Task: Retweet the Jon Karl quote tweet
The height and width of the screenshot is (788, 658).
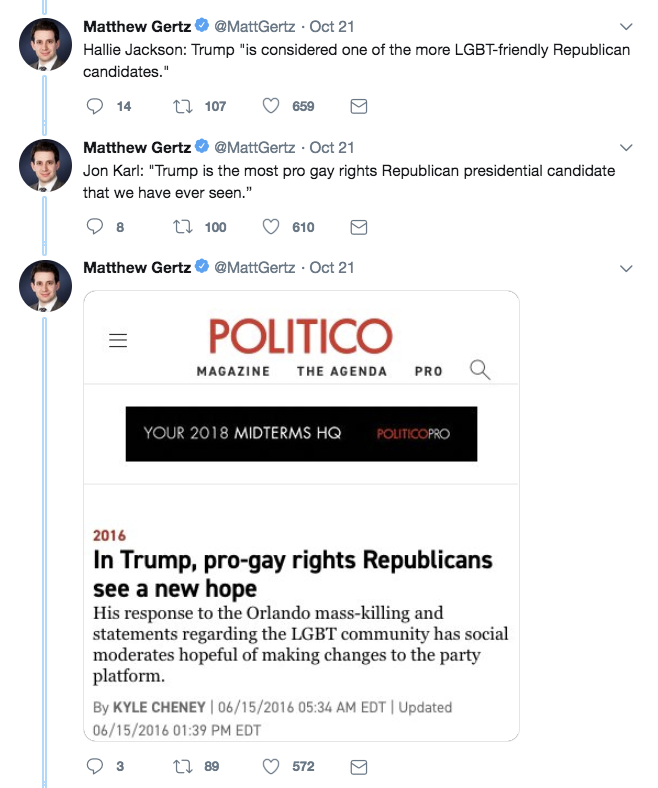Action: (x=183, y=227)
